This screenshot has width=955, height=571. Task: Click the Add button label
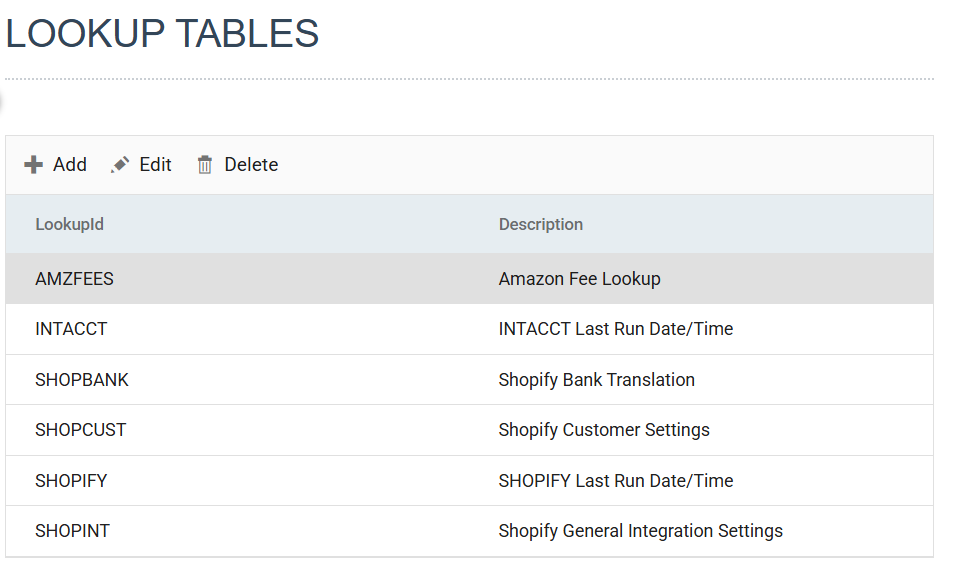pyautogui.click(x=69, y=164)
